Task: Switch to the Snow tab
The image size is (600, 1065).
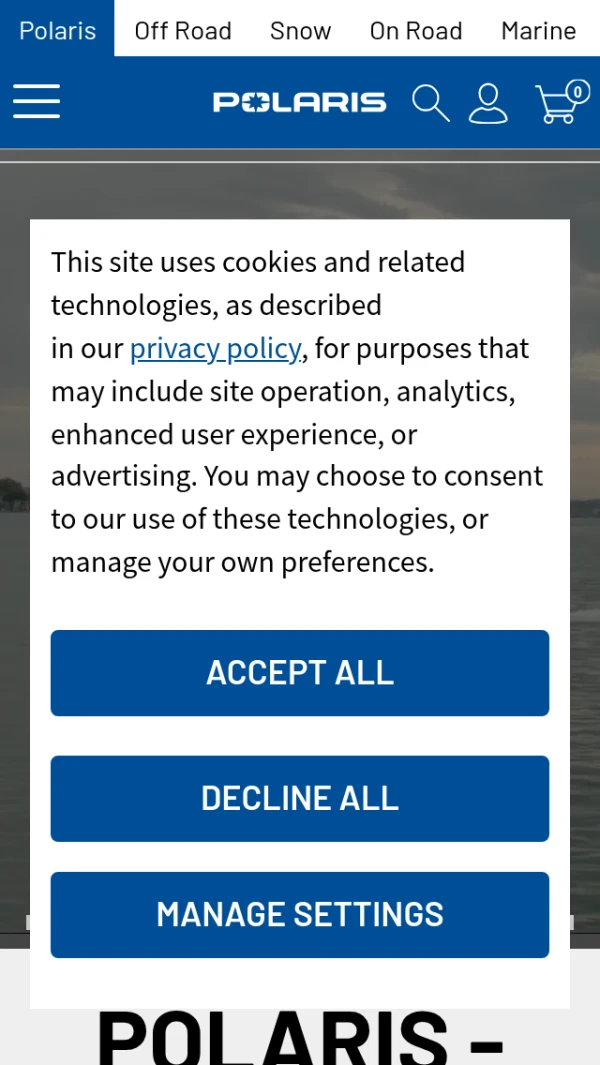Action: tap(300, 30)
